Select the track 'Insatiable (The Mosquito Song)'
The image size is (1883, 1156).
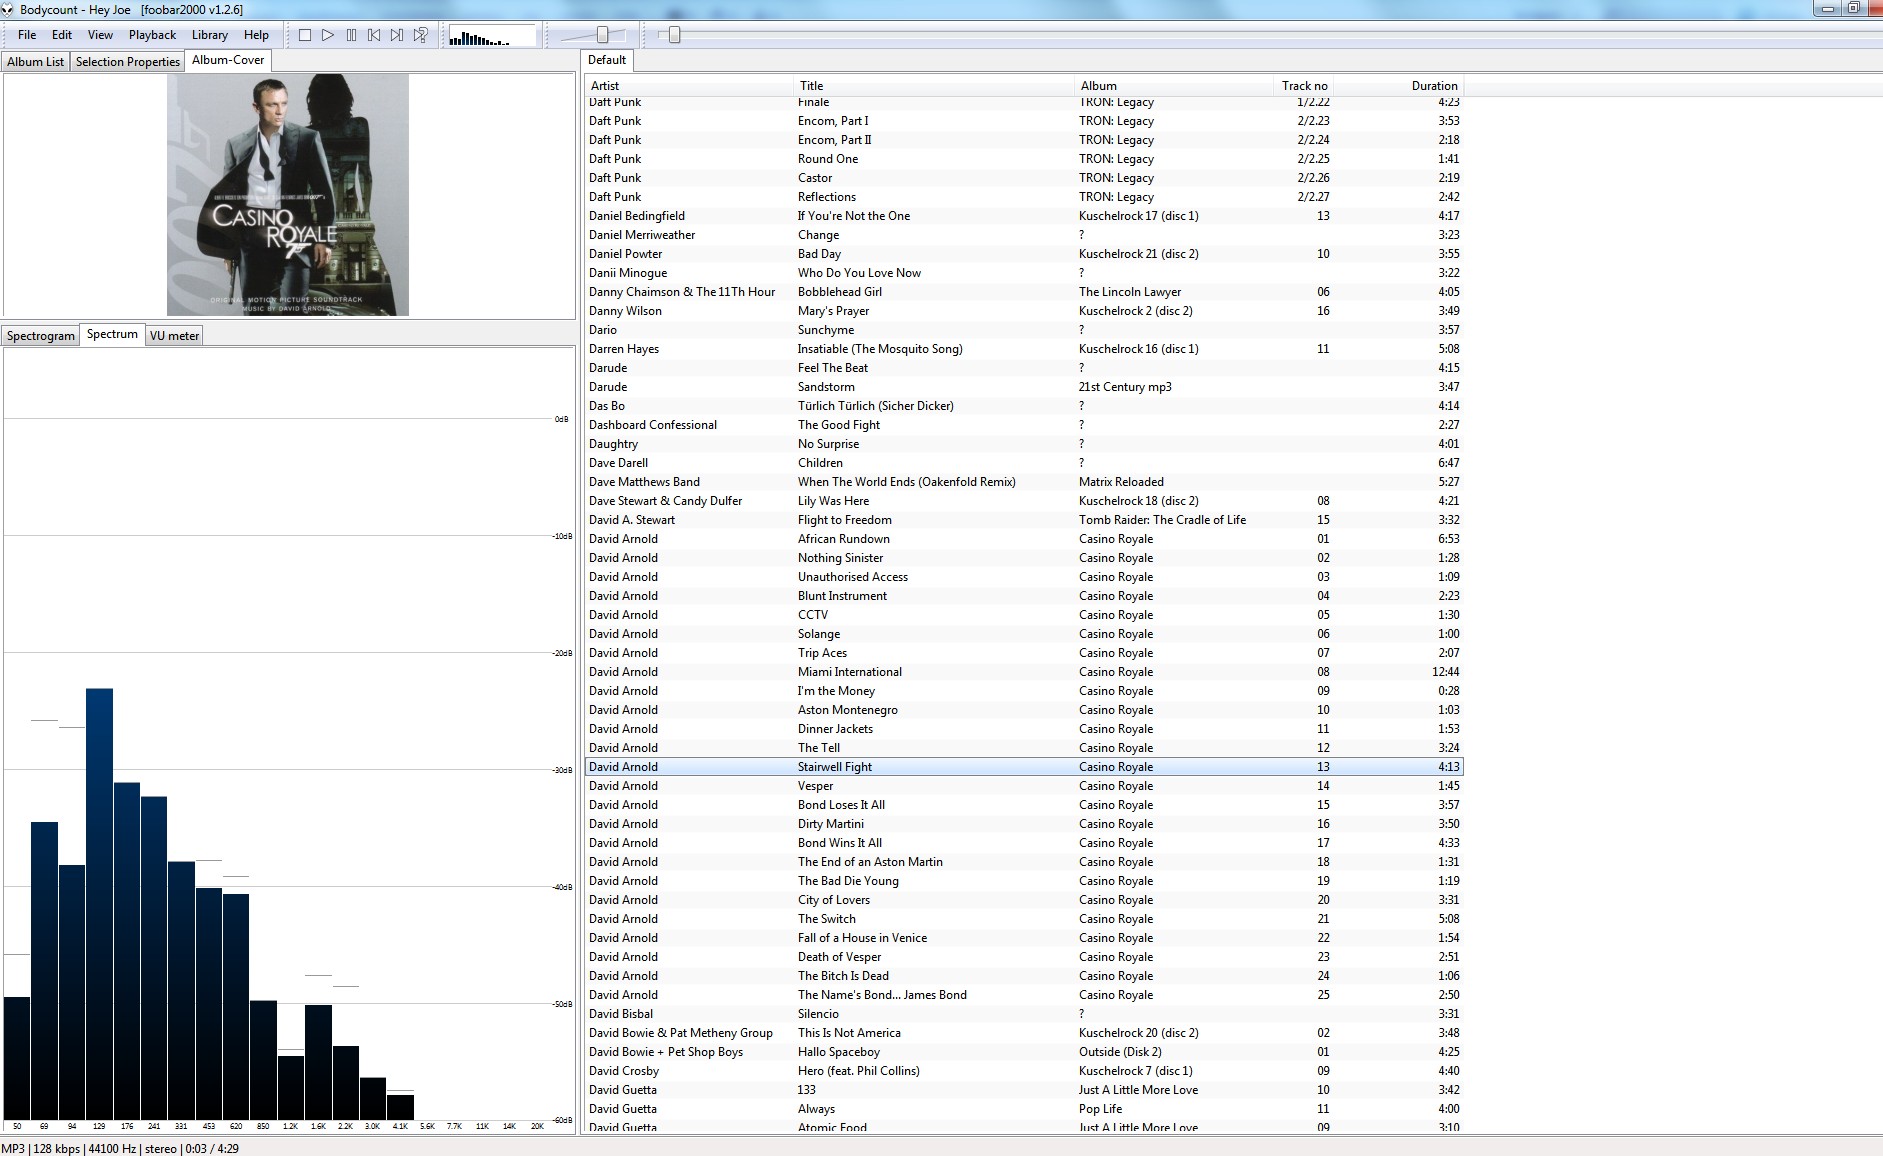point(1024,349)
